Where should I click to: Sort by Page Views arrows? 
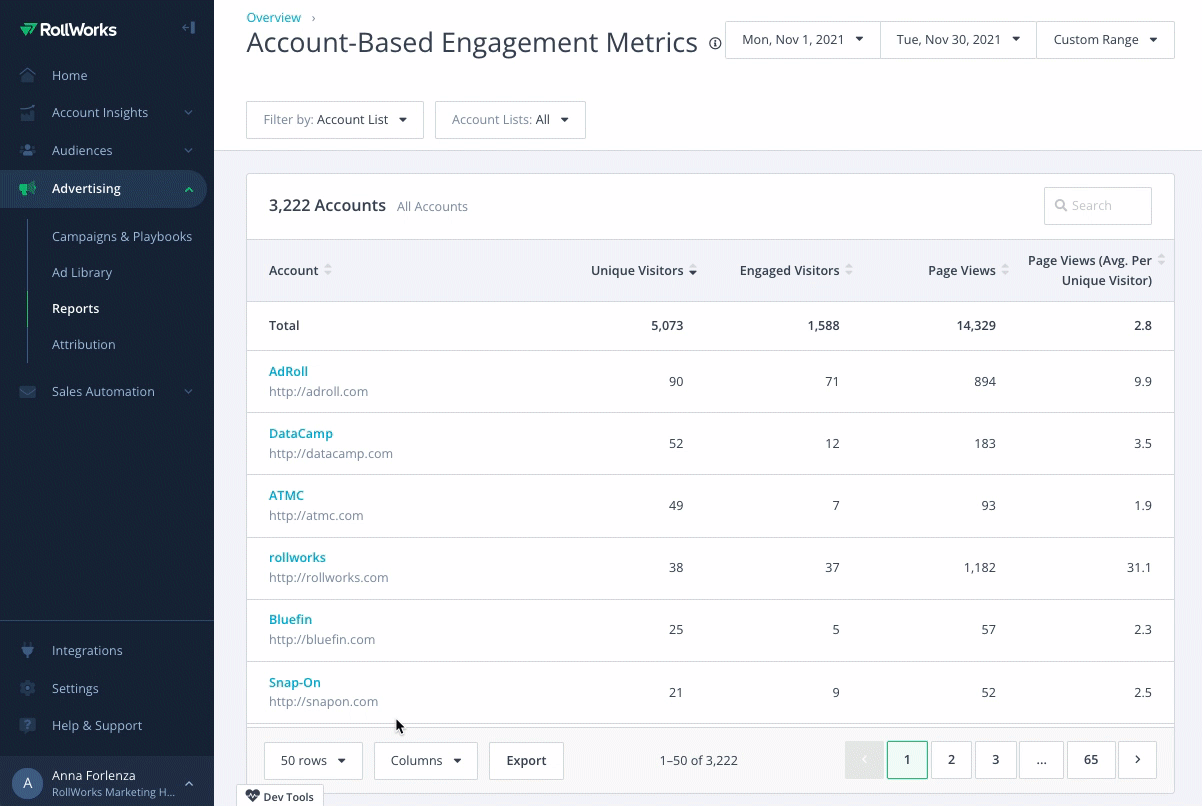tap(1005, 270)
